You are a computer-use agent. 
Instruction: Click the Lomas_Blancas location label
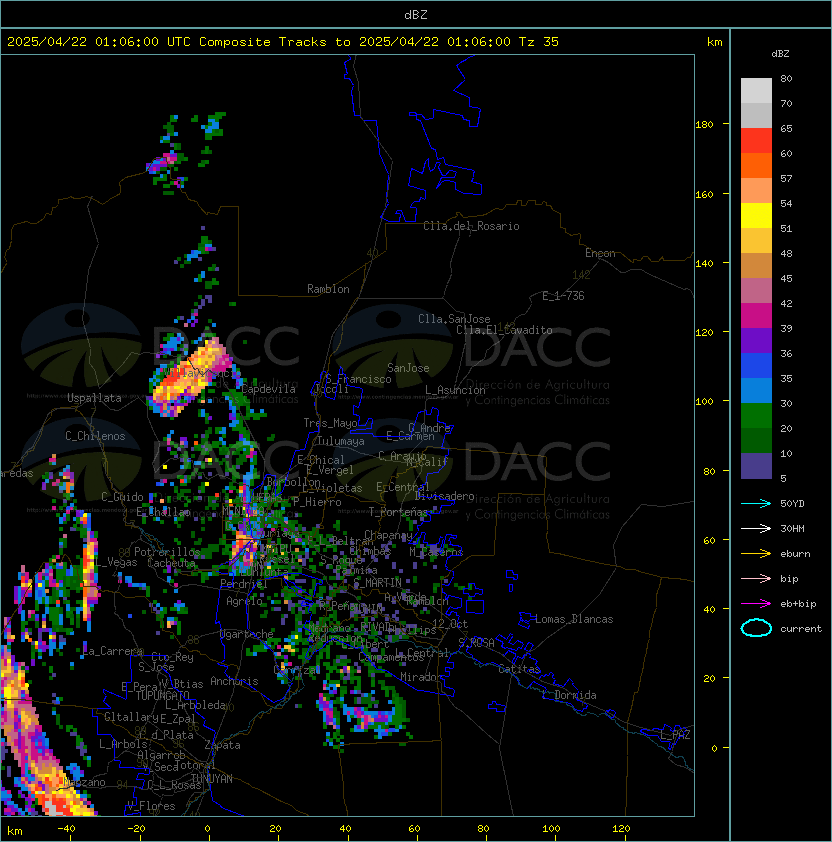pyautogui.click(x=574, y=619)
